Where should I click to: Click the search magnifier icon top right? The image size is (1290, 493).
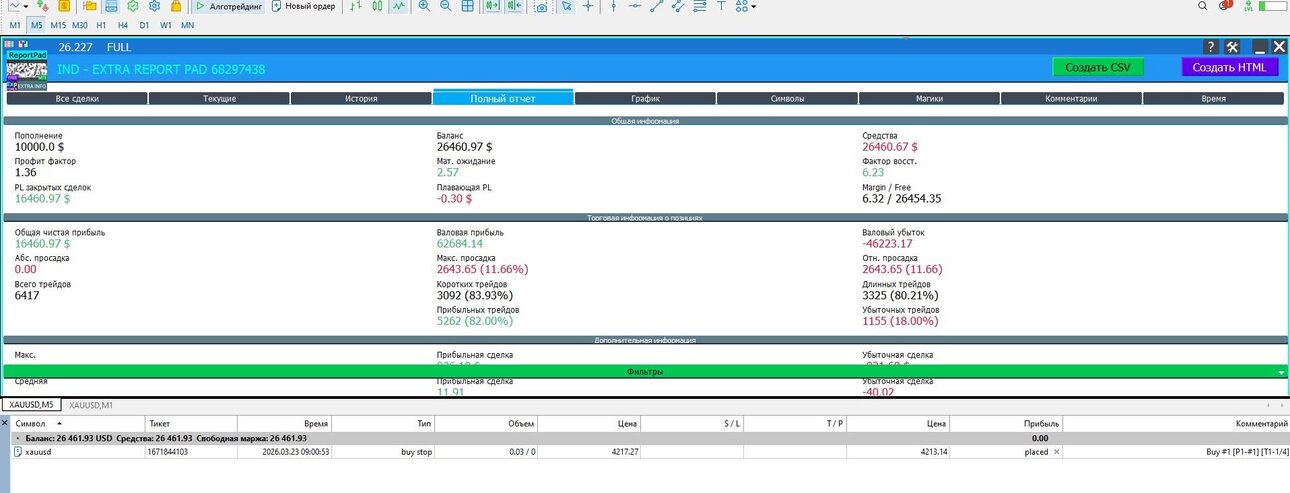coord(1202,6)
